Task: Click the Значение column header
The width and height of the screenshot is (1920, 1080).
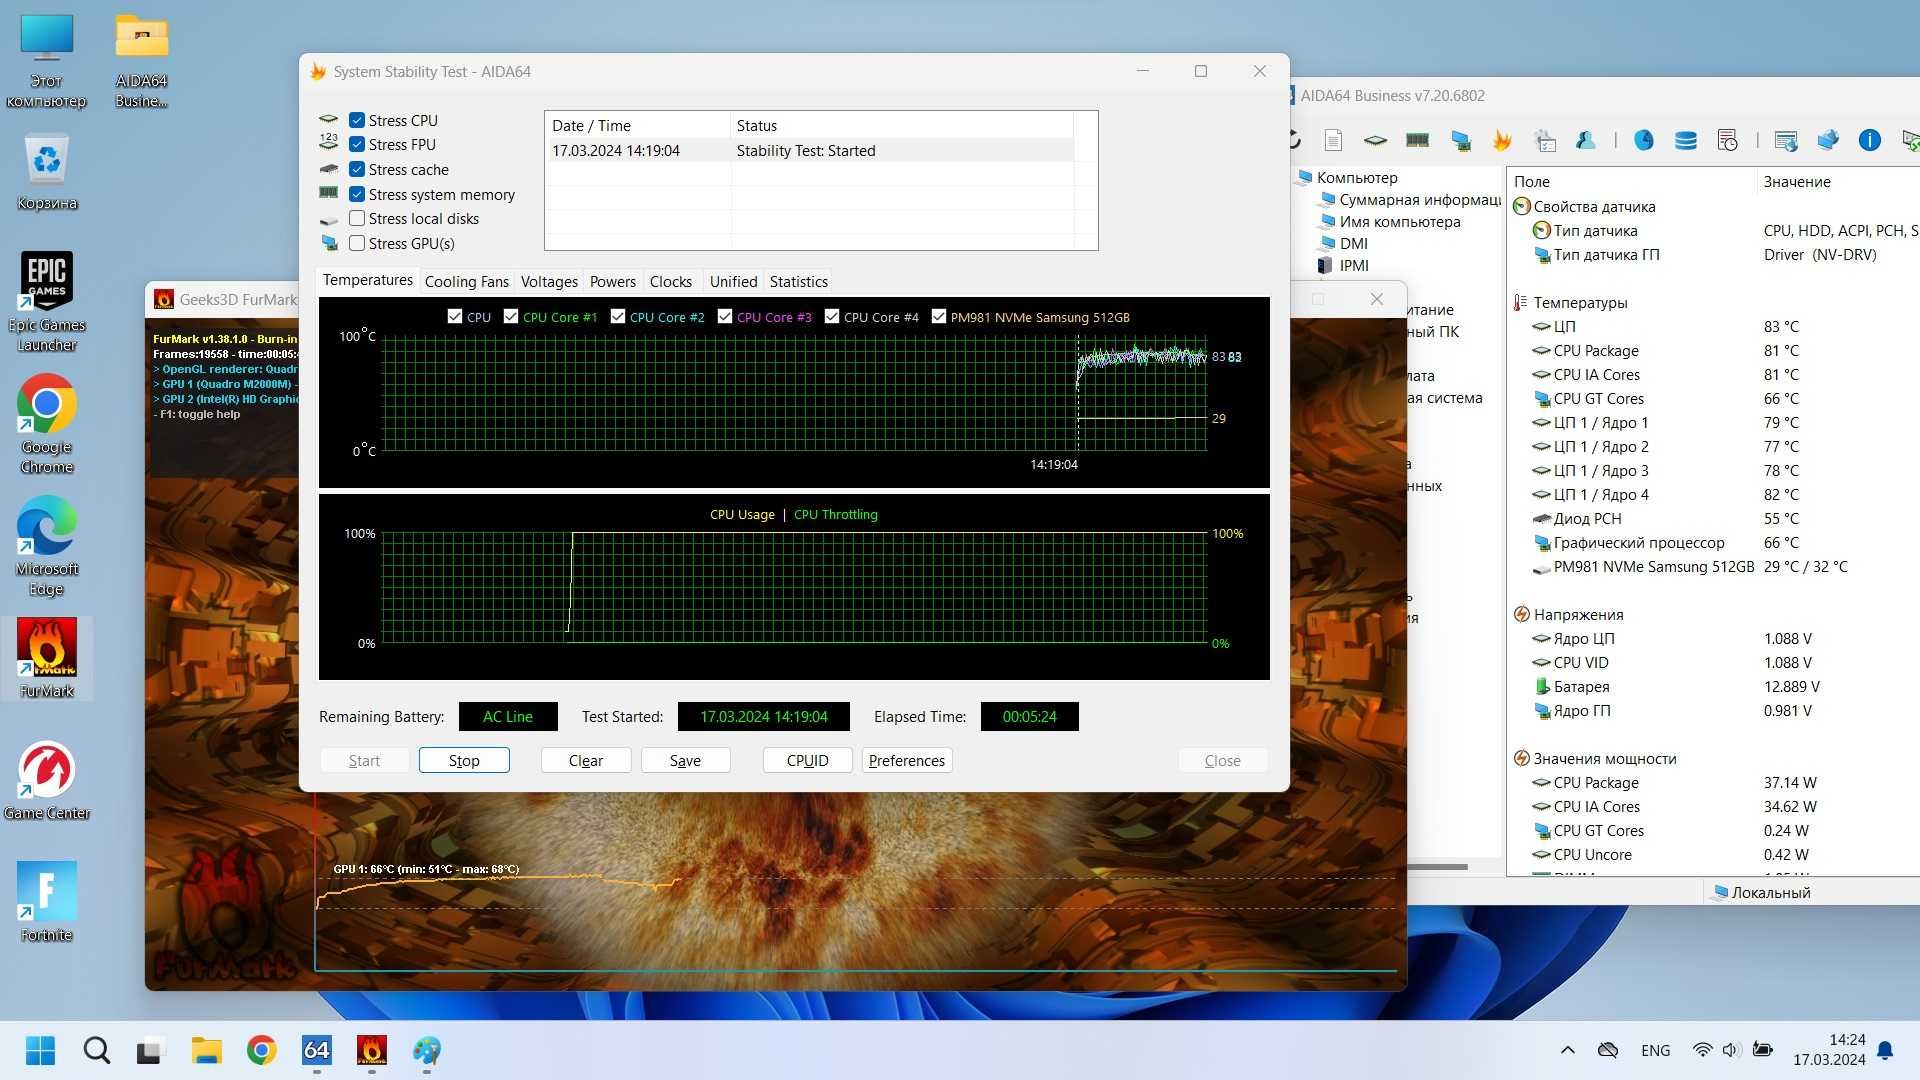Action: pos(1838,181)
